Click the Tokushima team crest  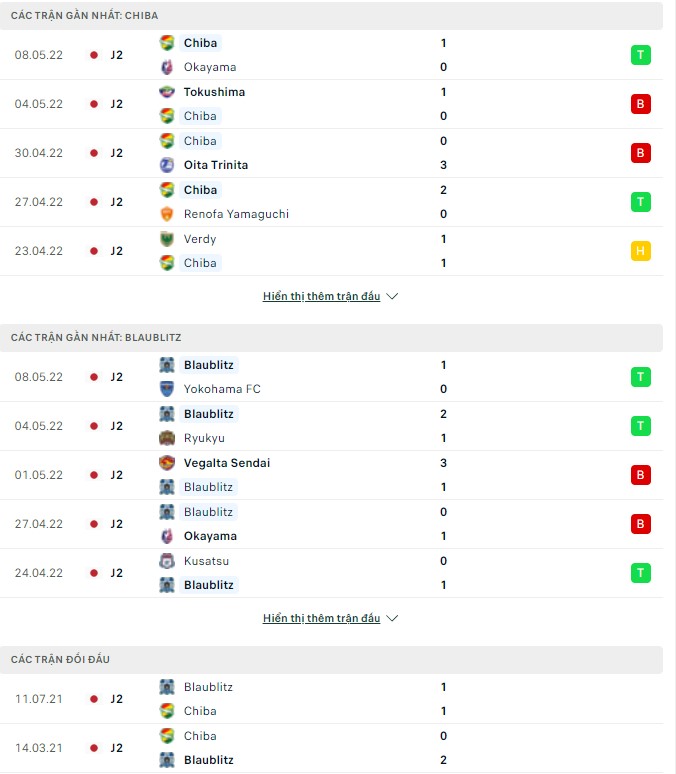point(167,92)
